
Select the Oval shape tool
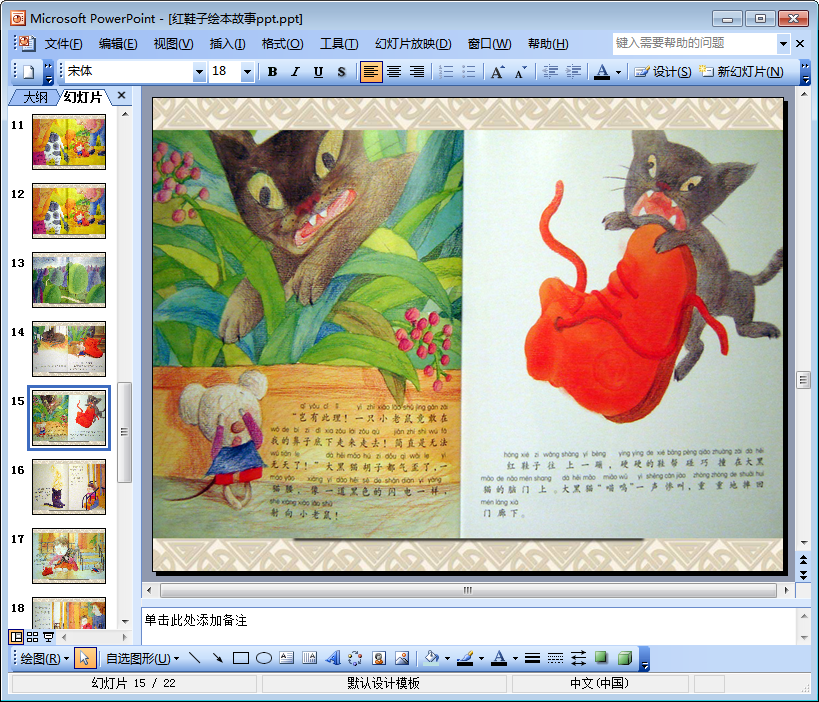click(264, 658)
